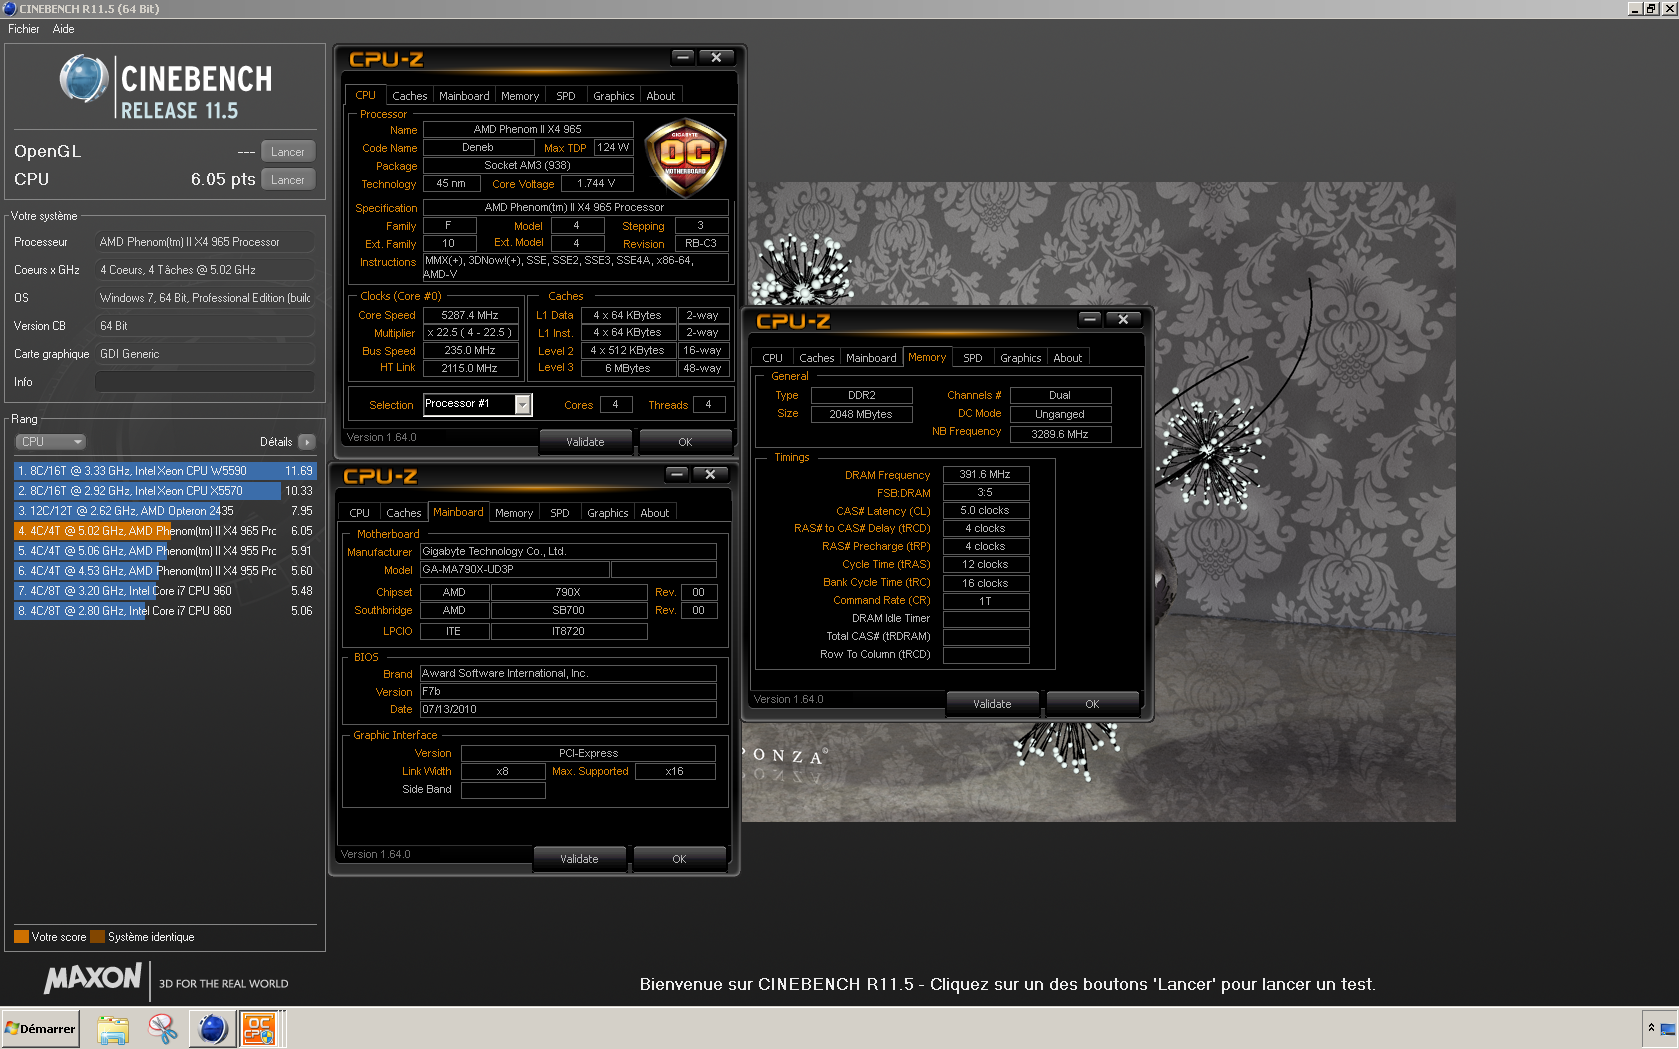
Task: Click the NB Frequency 3289.6 MHz value
Action: point(1060,434)
